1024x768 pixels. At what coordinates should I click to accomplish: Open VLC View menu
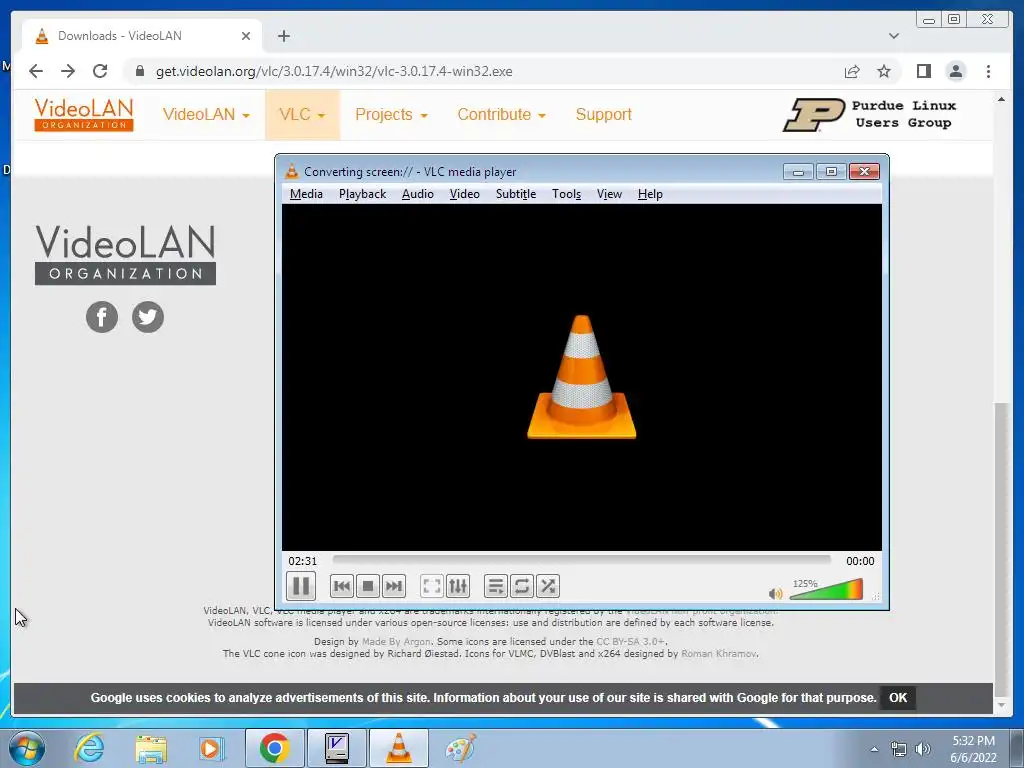(609, 194)
